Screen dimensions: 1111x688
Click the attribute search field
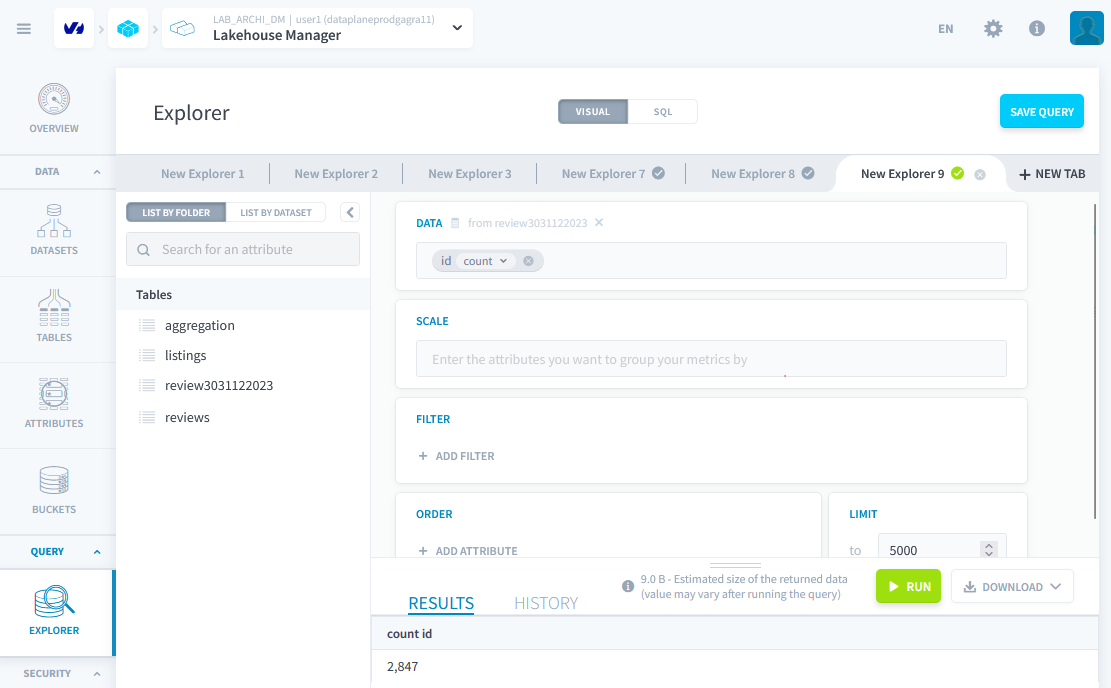(x=243, y=250)
